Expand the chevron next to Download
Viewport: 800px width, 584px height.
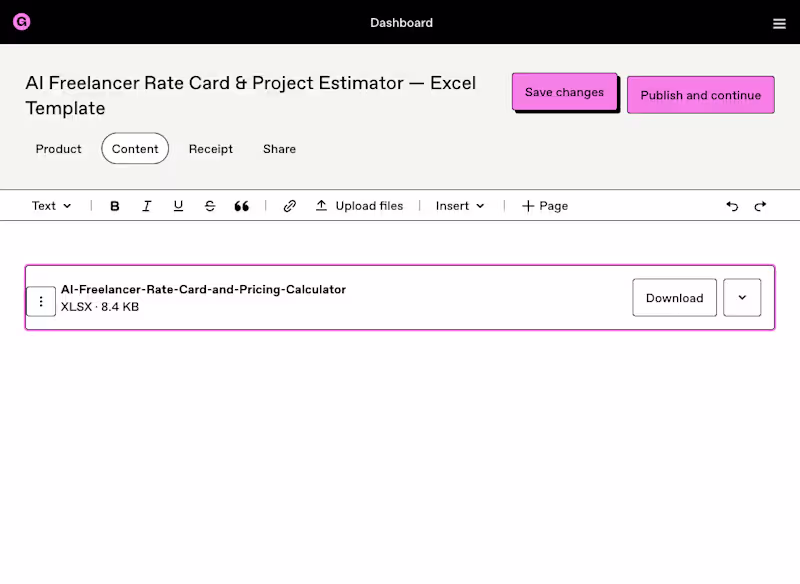[x=742, y=297]
